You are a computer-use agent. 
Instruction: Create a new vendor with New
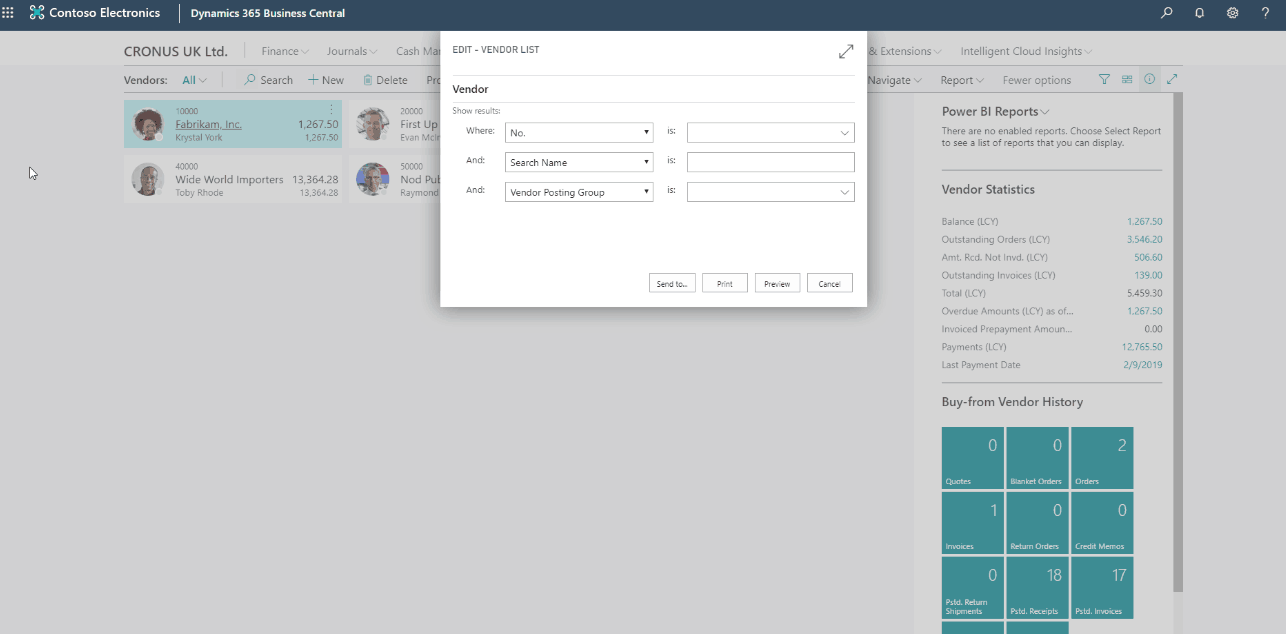pos(326,80)
